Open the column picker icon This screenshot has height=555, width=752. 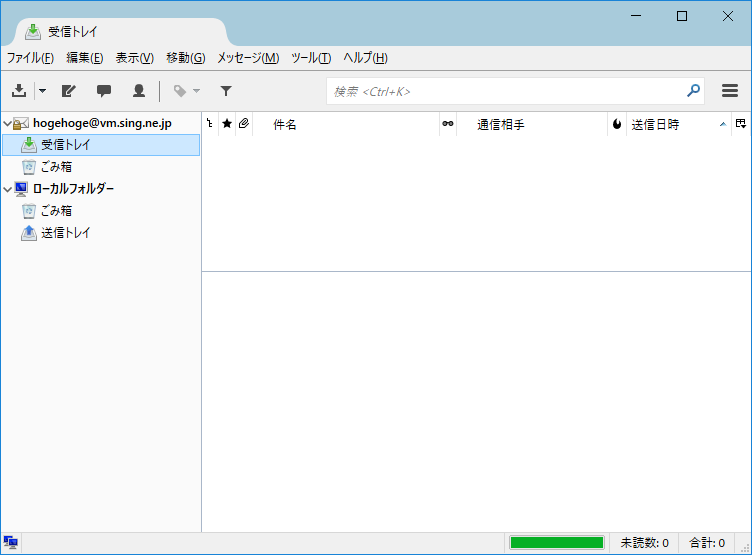[741, 124]
